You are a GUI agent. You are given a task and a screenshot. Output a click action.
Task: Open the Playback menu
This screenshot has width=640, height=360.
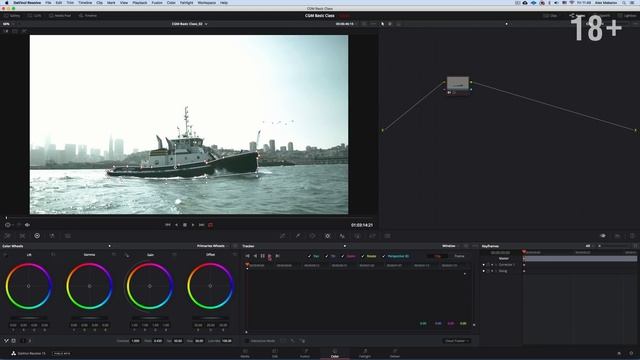(x=140, y=3)
